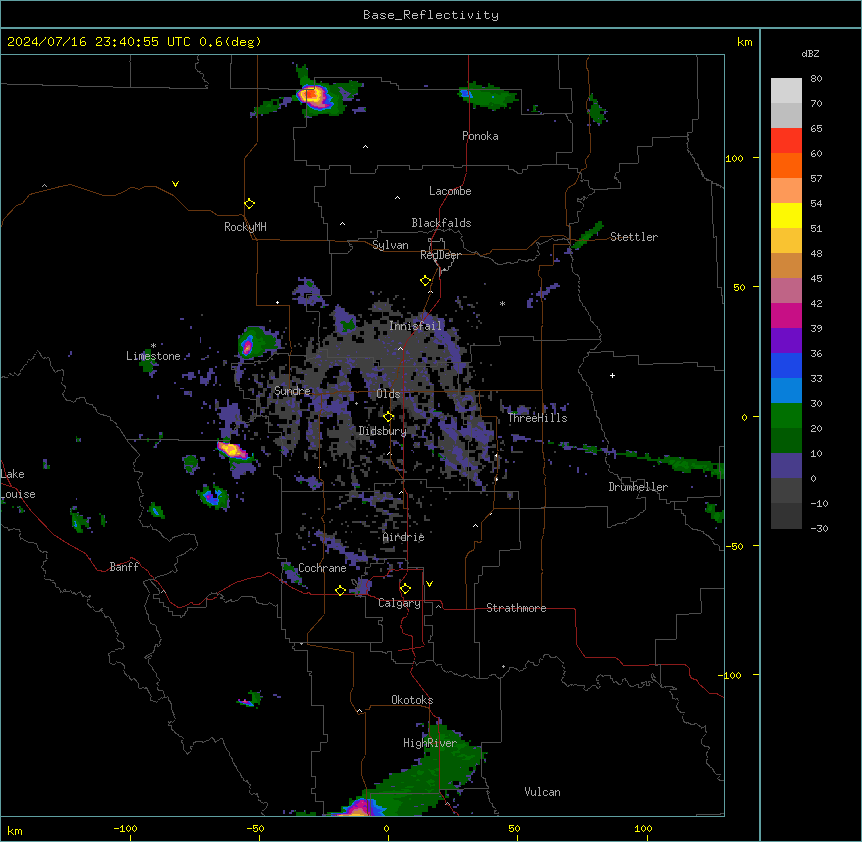The width and height of the screenshot is (862, 842).
Task: Click the yellow V marker east of Calgary
Action: (429, 584)
